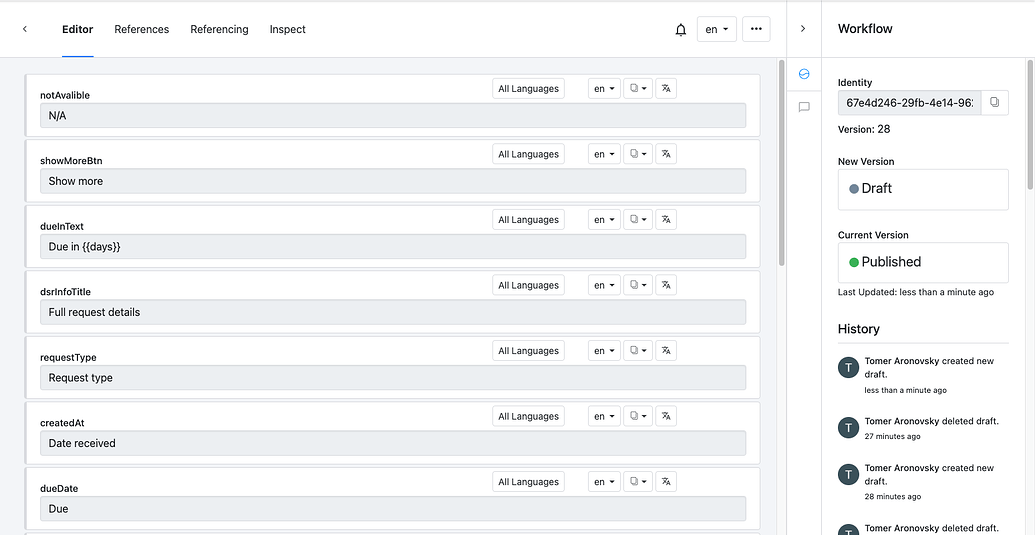Click All Languages for dsrInfoTitle field
This screenshot has width=1035, height=535.
(528, 285)
